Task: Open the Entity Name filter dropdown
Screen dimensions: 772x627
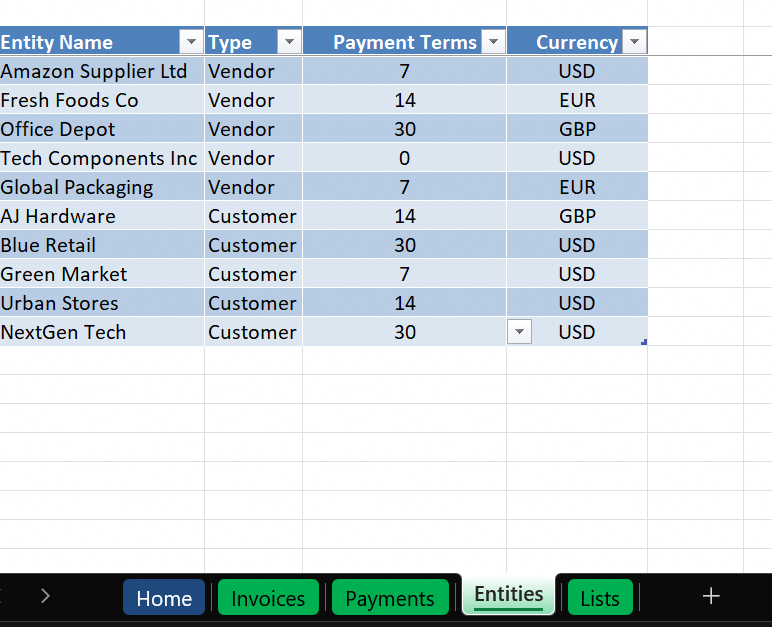Action: pos(190,42)
